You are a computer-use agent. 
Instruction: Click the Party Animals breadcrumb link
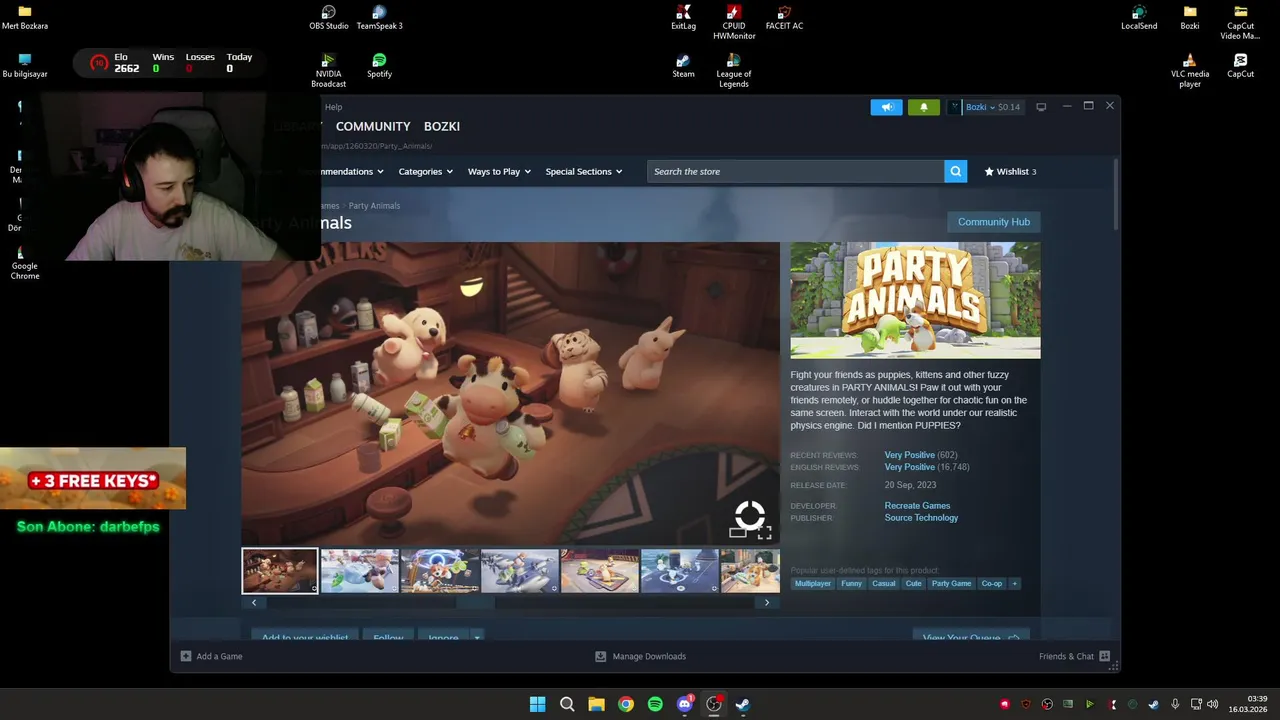coord(374,205)
